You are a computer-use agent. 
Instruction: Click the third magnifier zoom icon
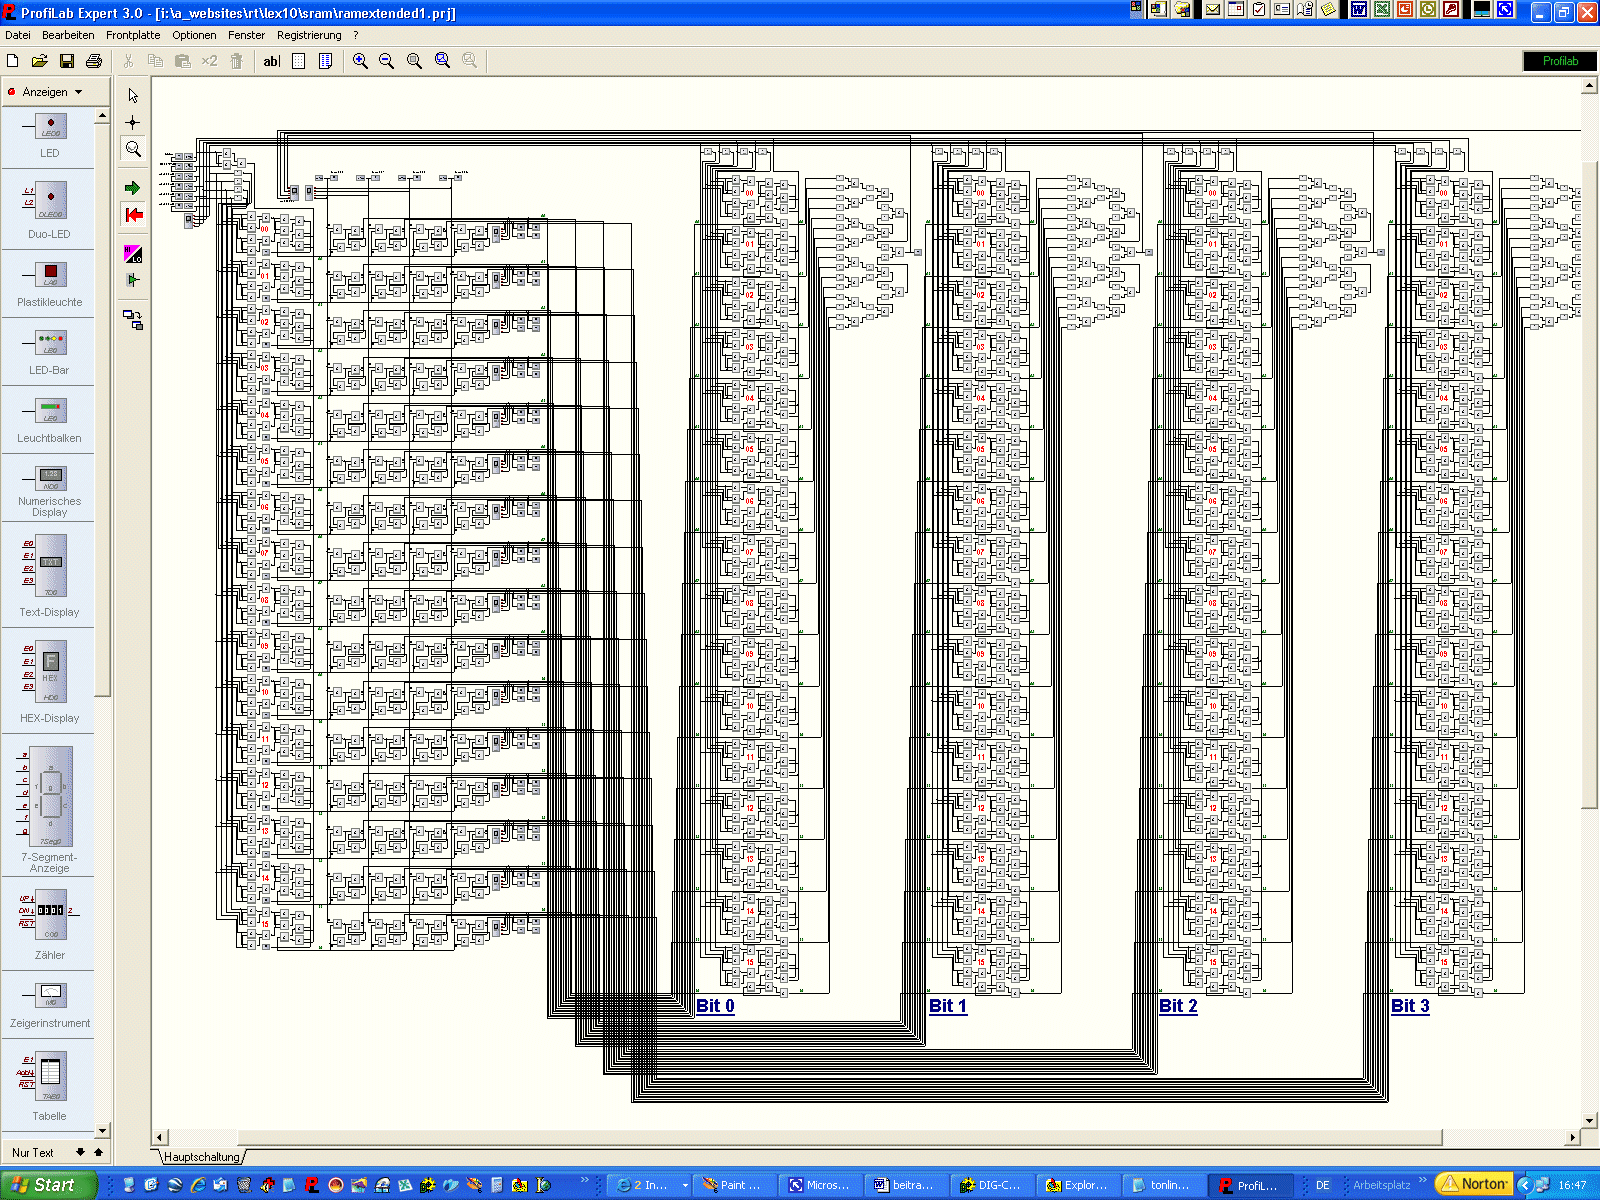coord(414,61)
